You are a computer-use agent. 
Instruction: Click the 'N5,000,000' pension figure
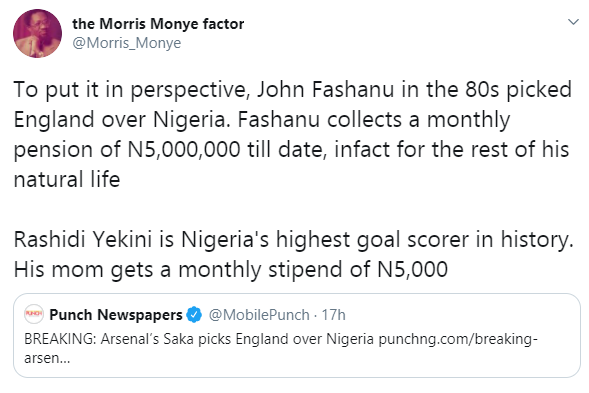(x=184, y=150)
